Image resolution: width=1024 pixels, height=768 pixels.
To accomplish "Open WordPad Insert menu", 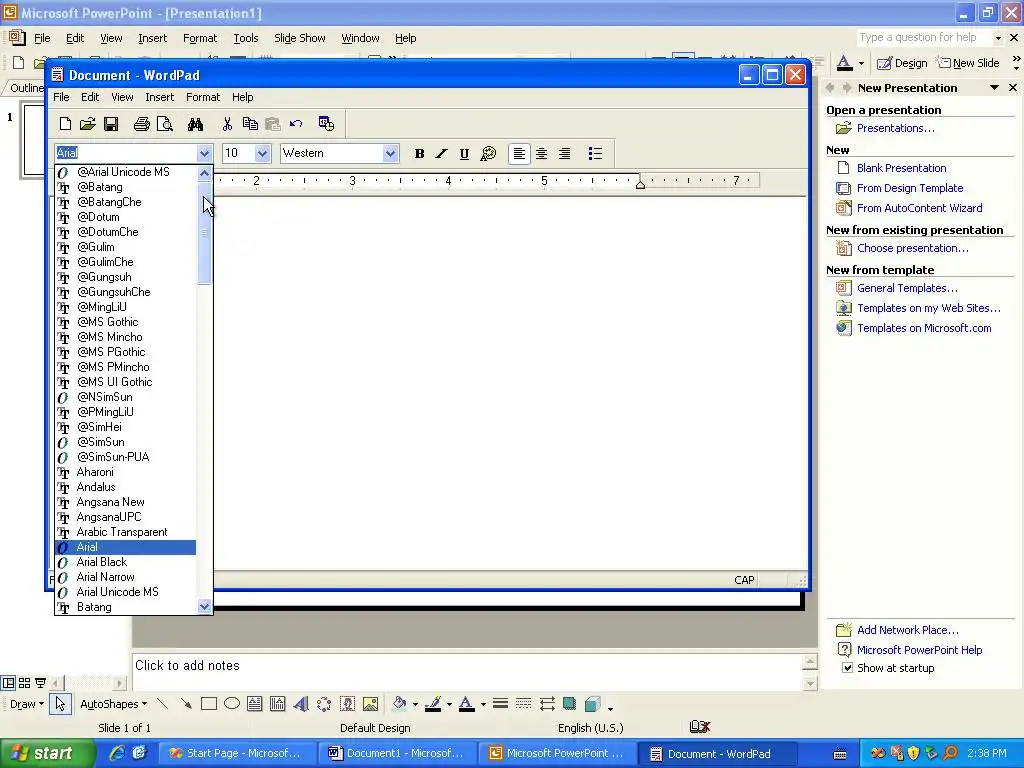I will 159,97.
